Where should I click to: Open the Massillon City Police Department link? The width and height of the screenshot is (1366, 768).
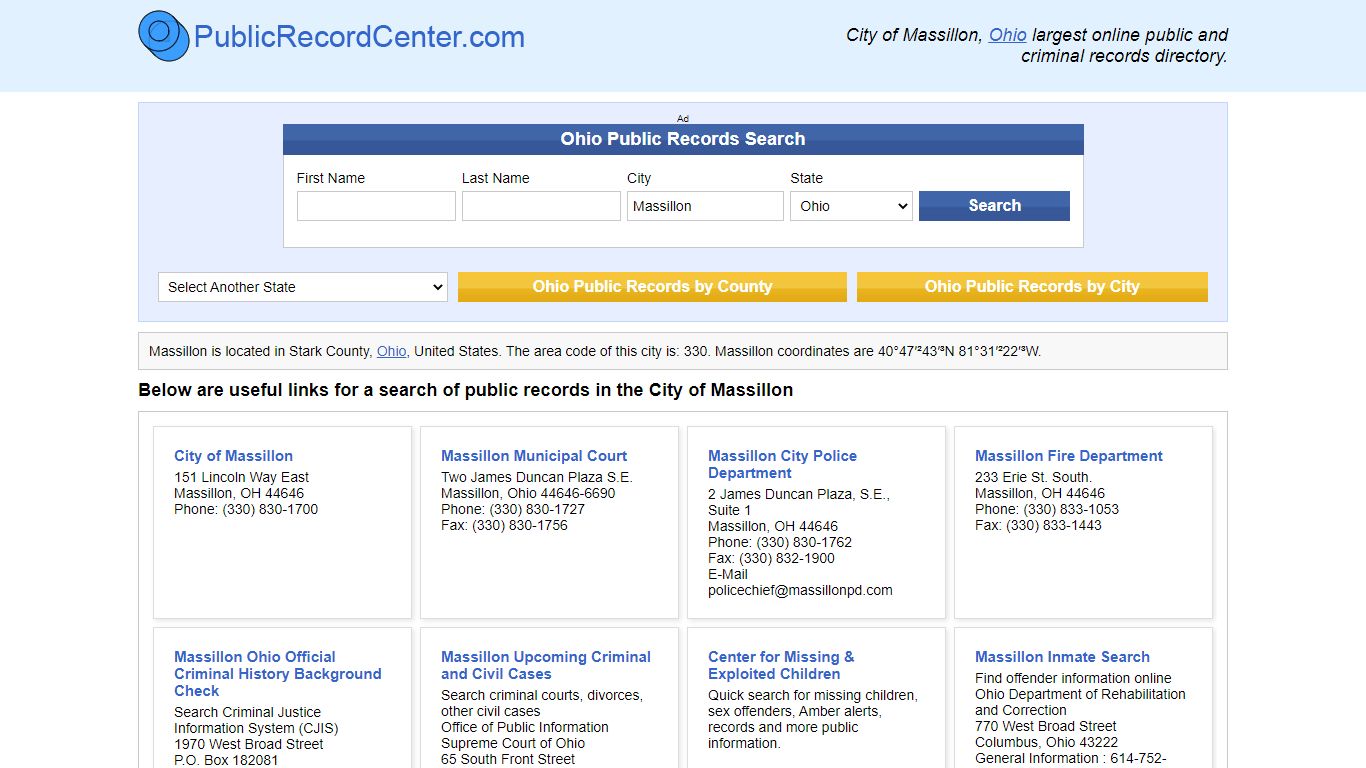coord(782,464)
